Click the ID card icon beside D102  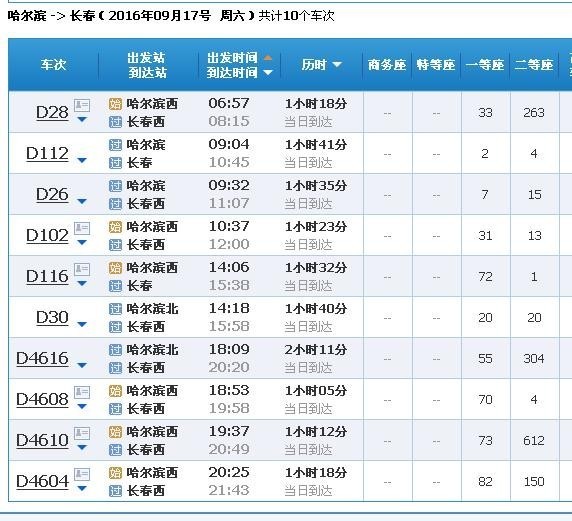[82, 228]
